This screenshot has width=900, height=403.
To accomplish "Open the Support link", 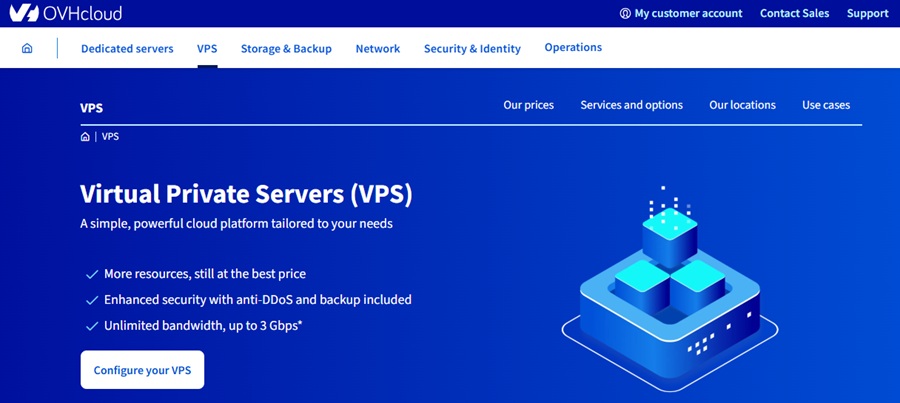I will coord(867,13).
